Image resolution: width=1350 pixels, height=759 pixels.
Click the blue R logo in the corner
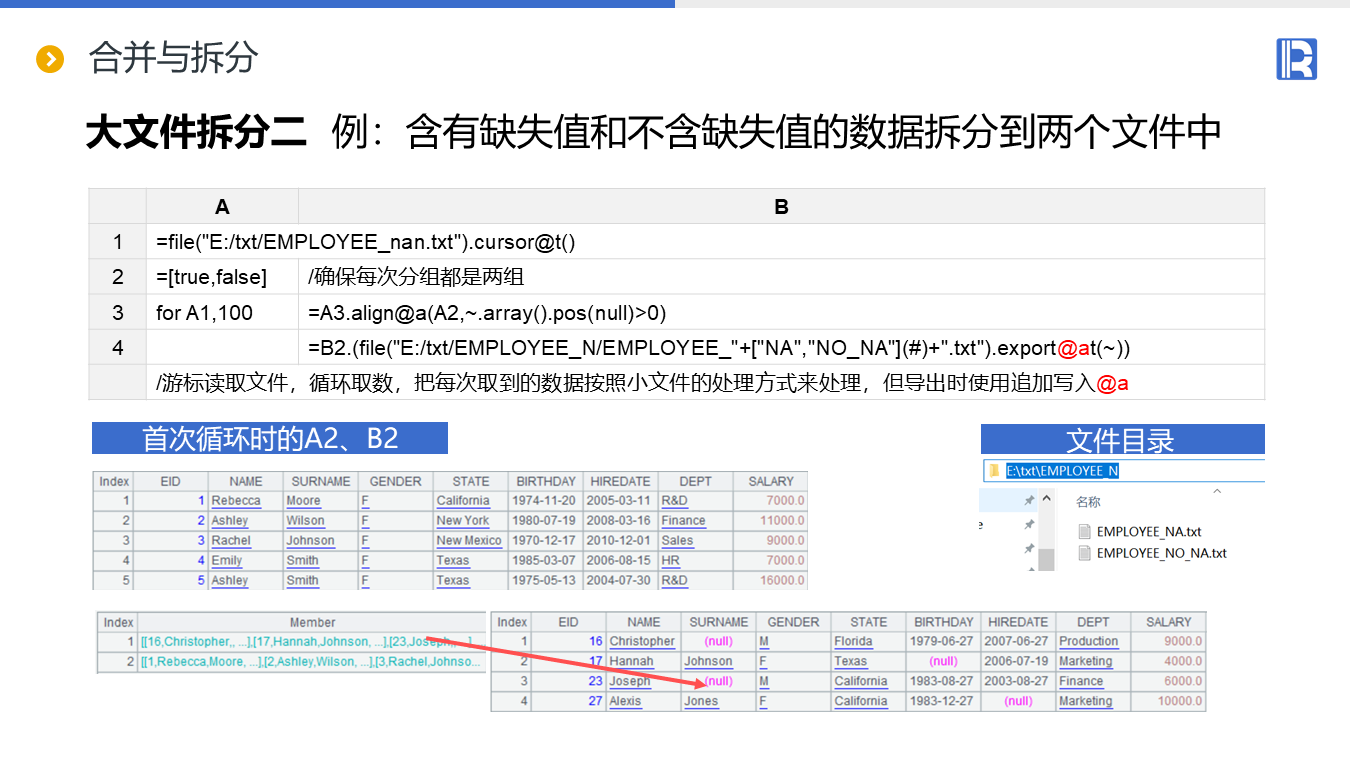pos(1296,59)
